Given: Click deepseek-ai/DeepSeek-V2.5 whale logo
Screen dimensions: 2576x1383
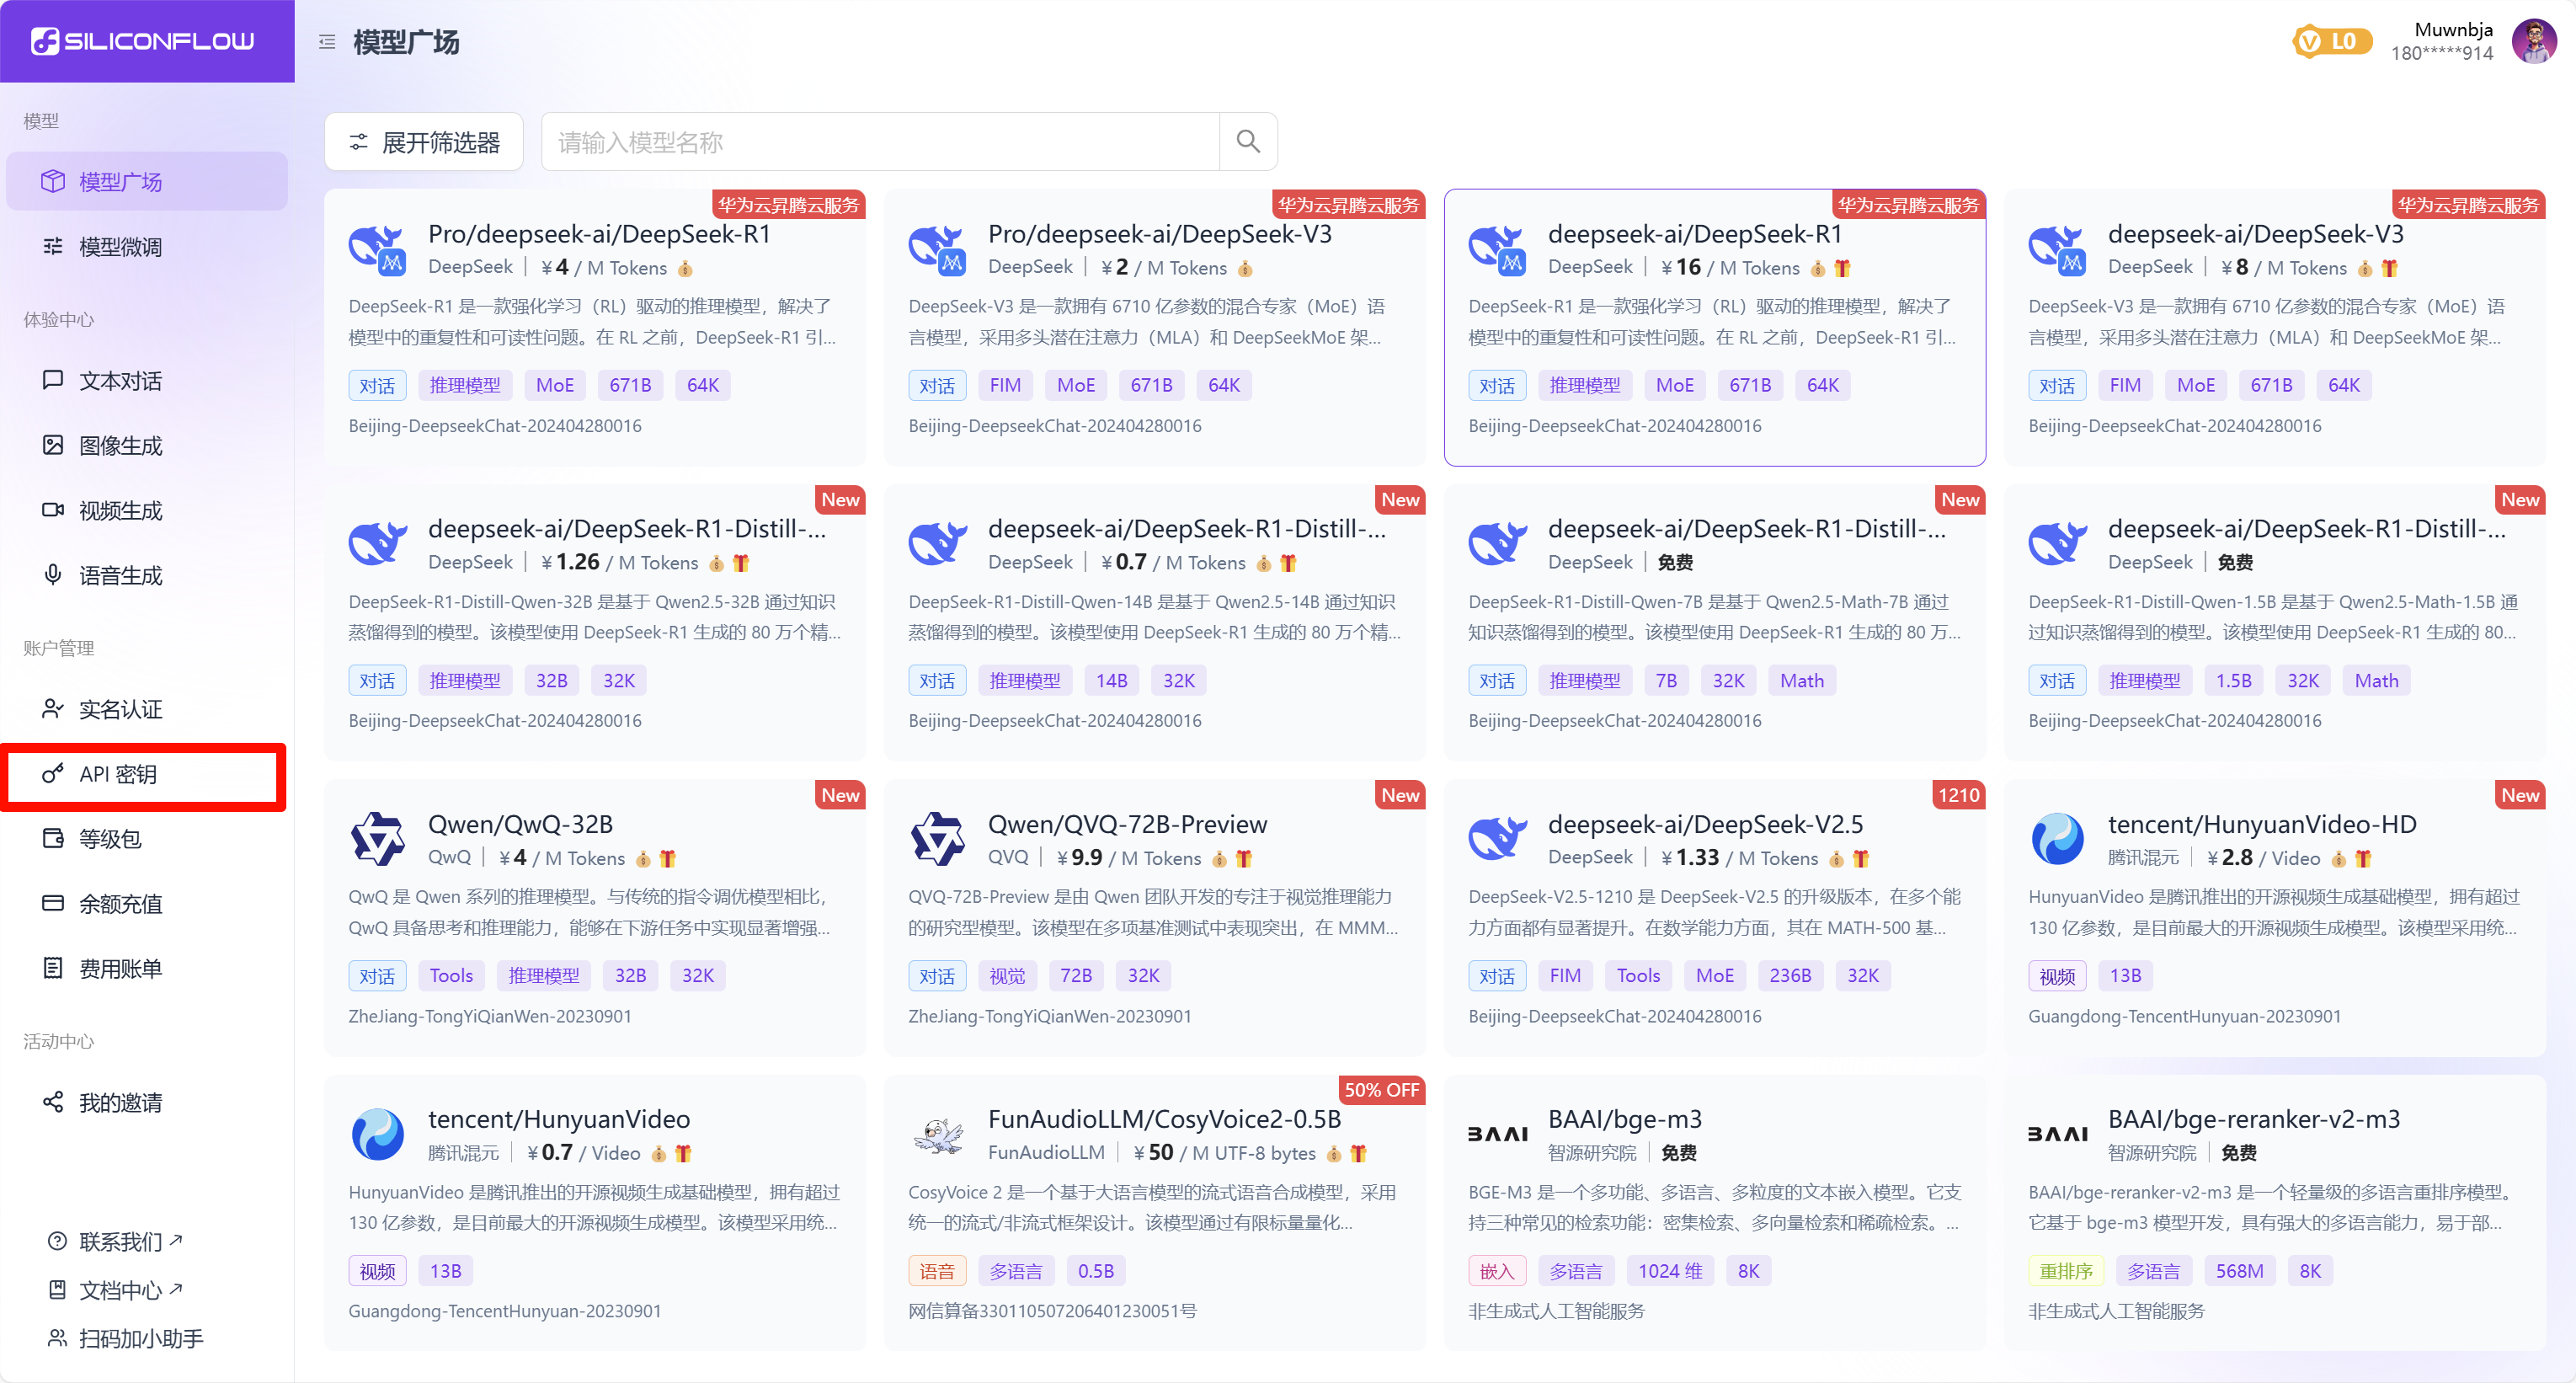Looking at the screenshot, I should point(1497,839).
